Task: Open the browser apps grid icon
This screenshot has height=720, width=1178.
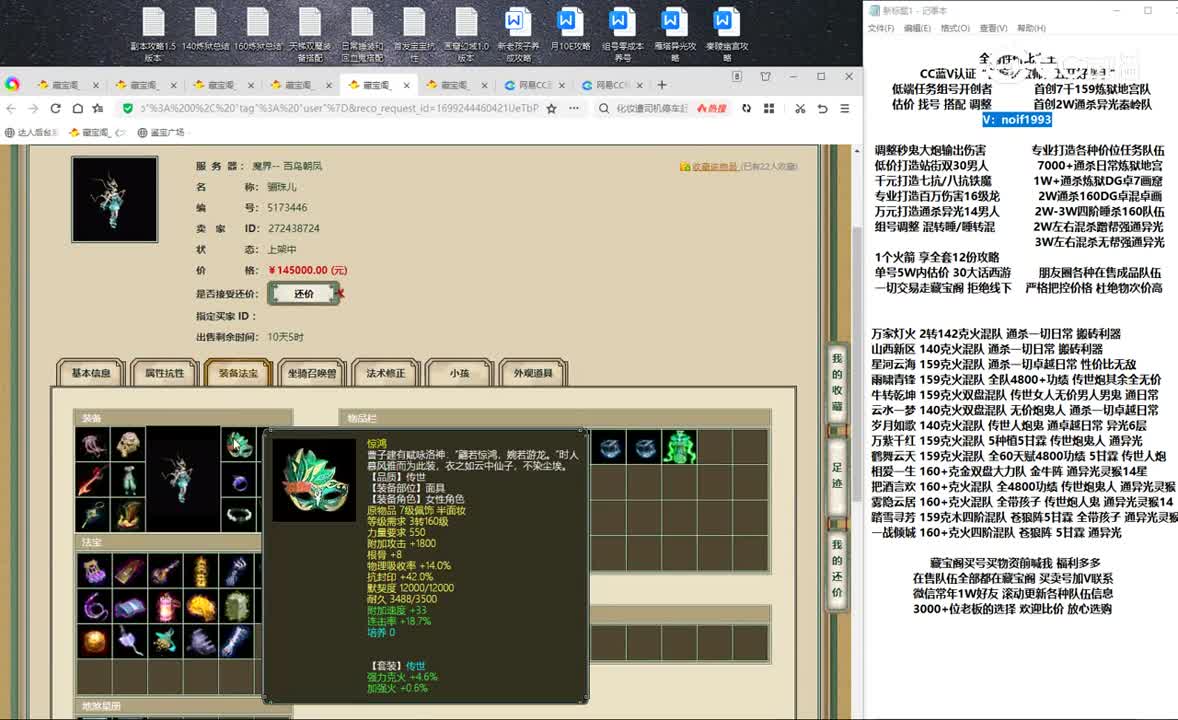Action: [769, 108]
